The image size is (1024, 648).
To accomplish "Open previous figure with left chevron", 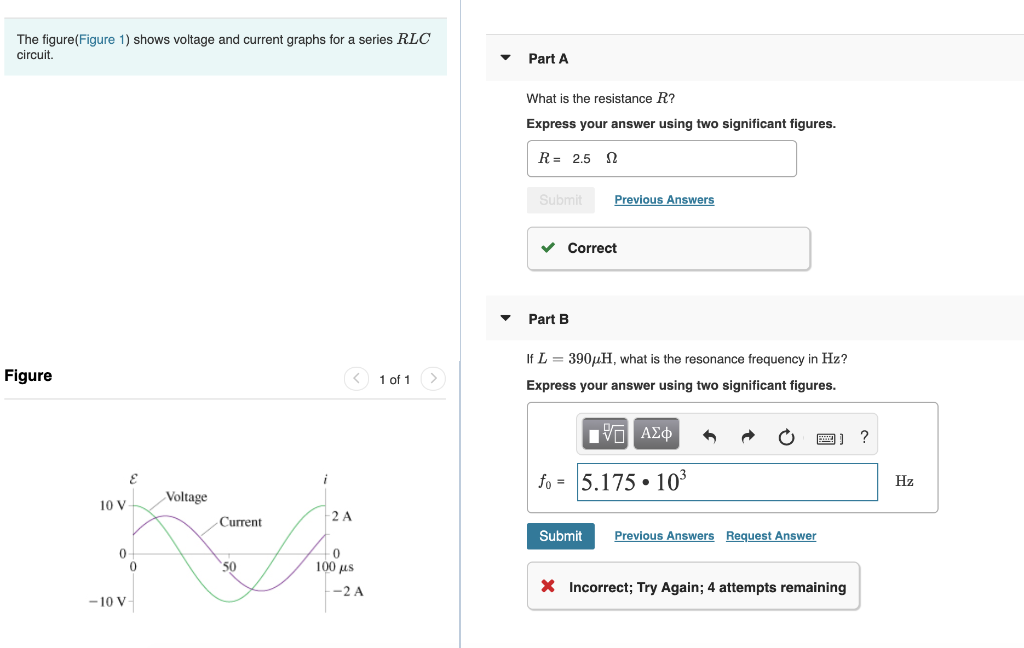I will coord(356,379).
